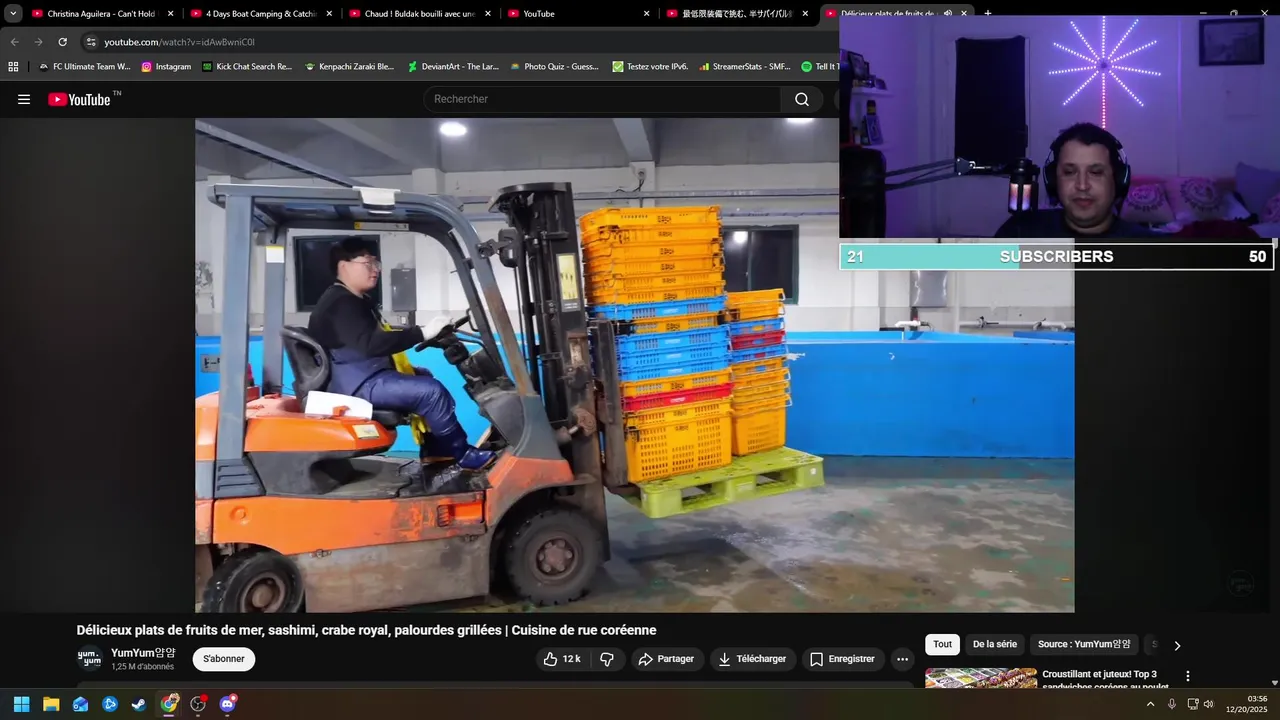Click the youtube.com address bar URL
1280x720 pixels.
179,42
